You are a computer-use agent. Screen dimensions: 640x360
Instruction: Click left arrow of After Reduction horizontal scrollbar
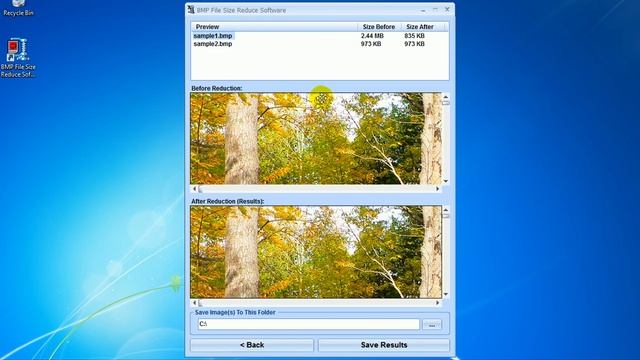(194, 303)
